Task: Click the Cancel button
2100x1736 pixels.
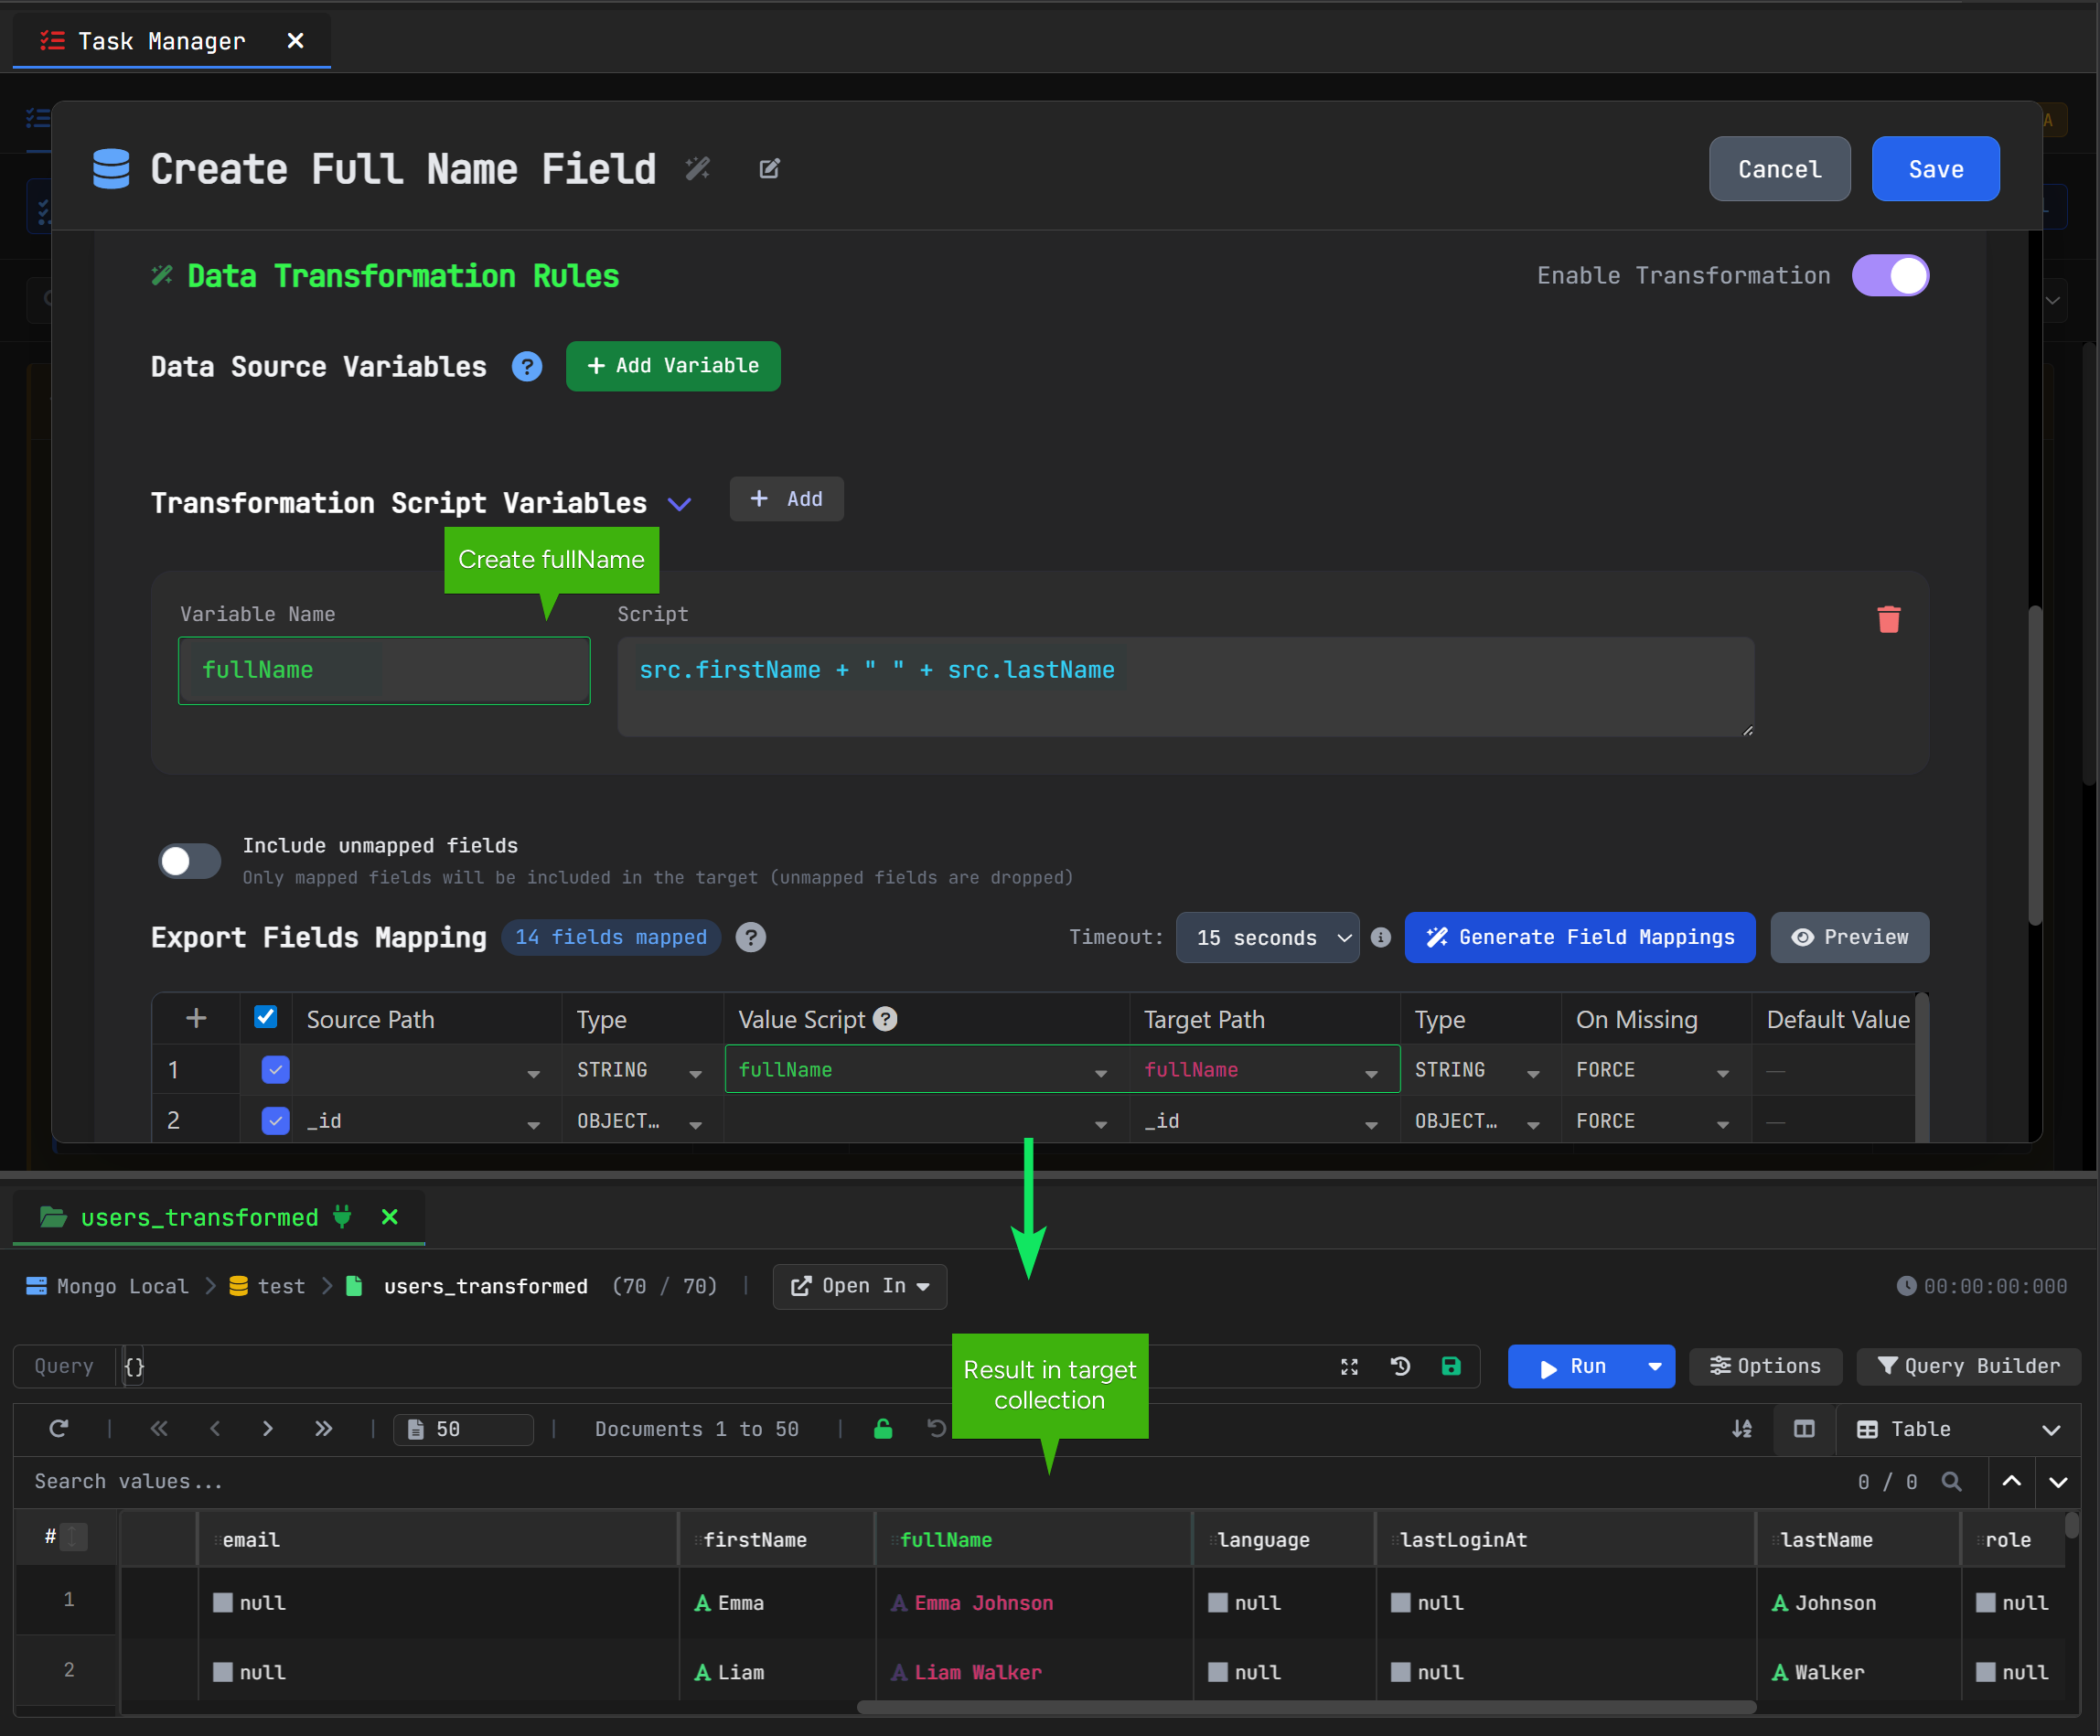Action: pos(1779,169)
